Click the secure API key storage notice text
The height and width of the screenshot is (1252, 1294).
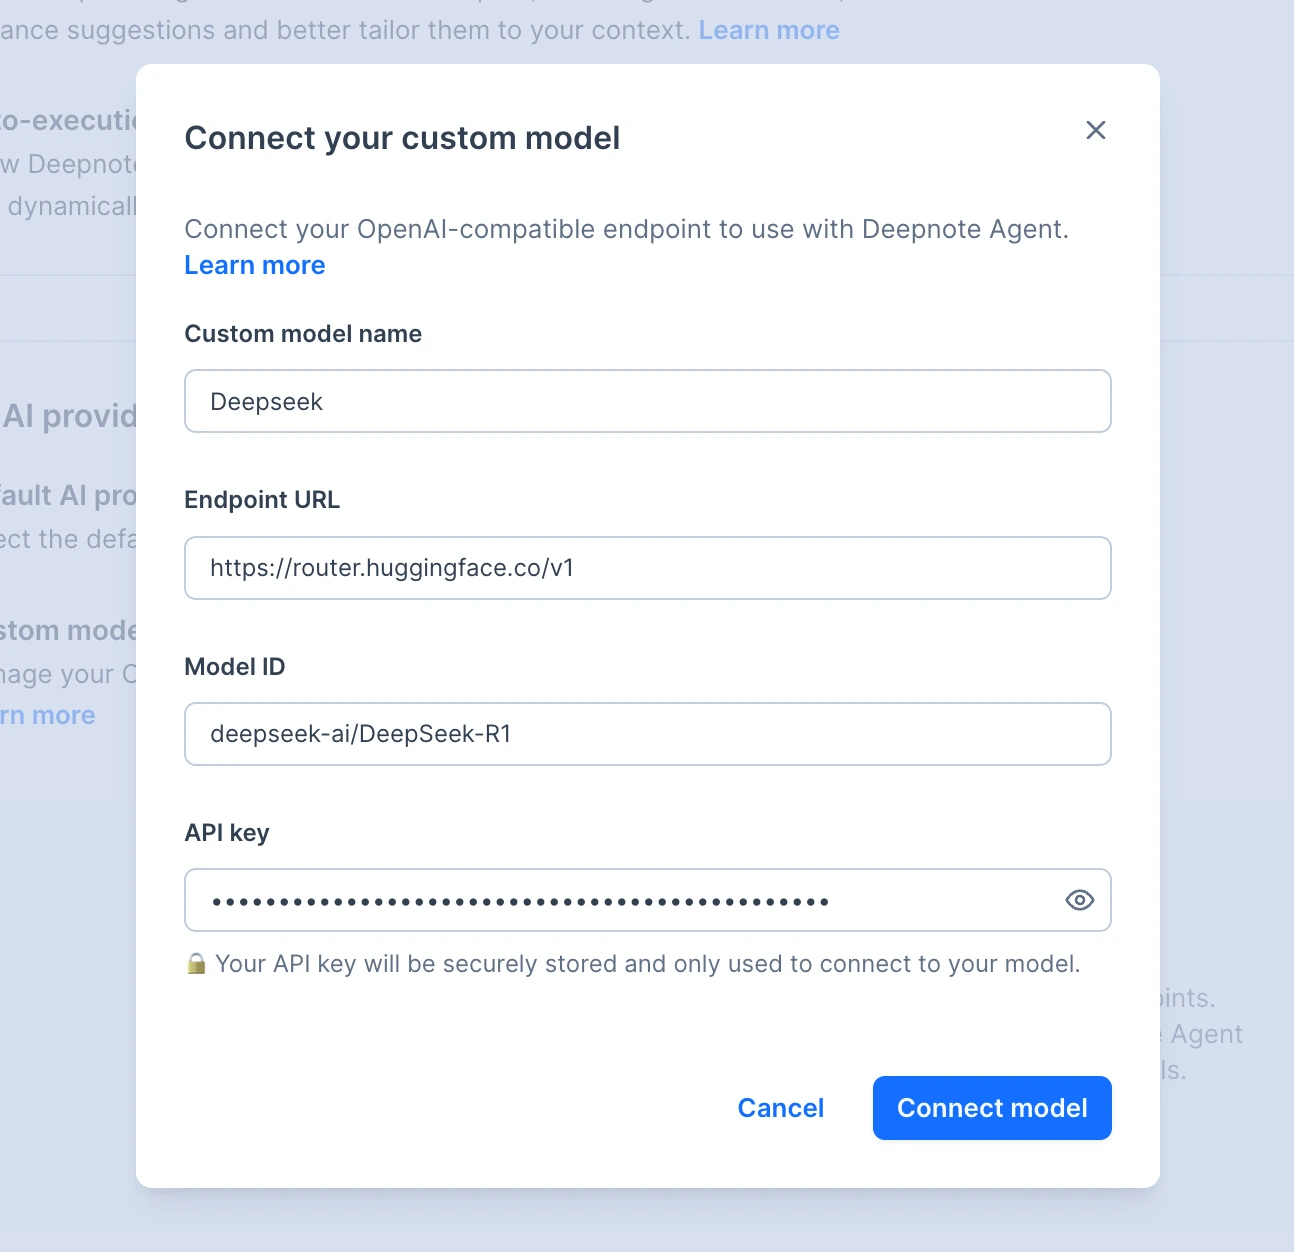click(647, 964)
